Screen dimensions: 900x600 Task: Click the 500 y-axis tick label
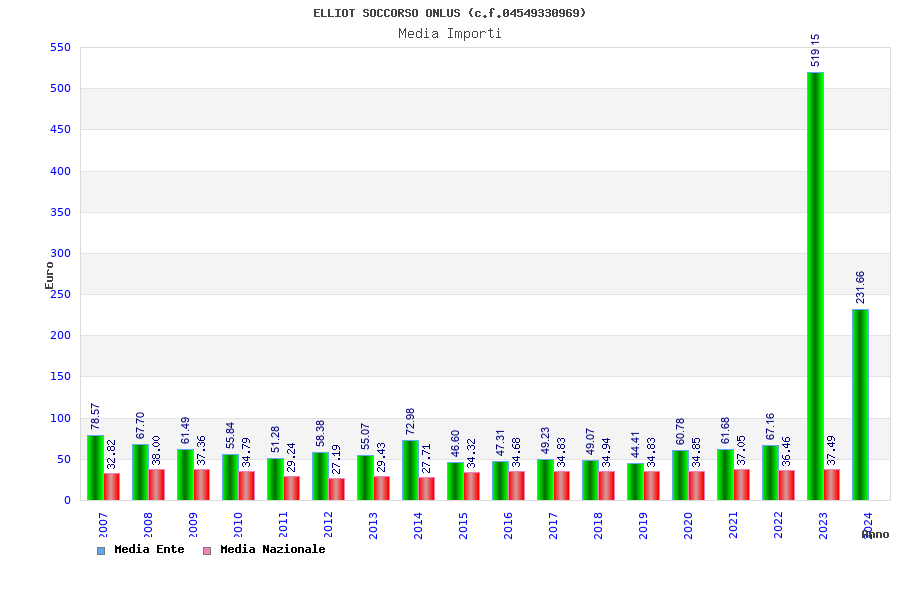[x=60, y=88]
